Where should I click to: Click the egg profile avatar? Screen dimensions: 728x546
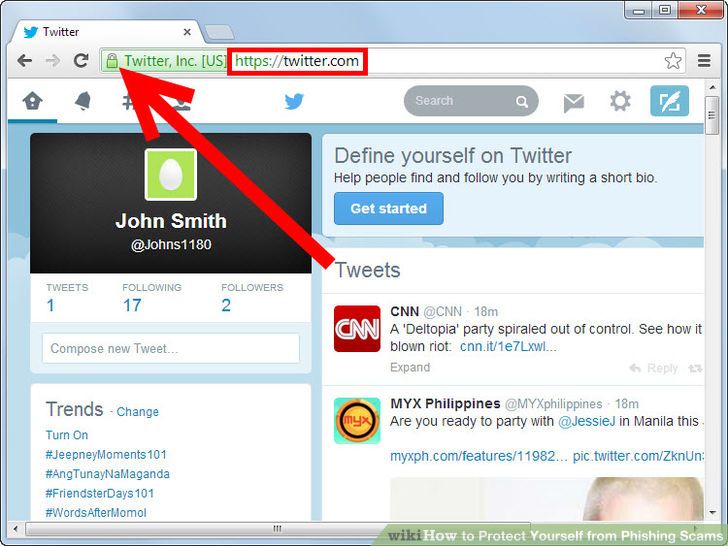click(171, 175)
